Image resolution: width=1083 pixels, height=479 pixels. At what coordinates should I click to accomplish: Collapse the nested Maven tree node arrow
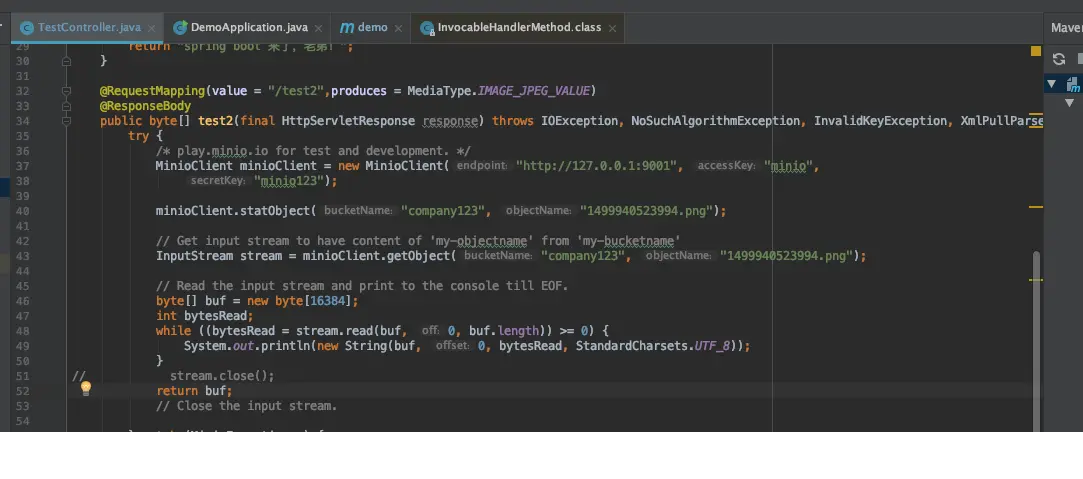pos(1069,103)
